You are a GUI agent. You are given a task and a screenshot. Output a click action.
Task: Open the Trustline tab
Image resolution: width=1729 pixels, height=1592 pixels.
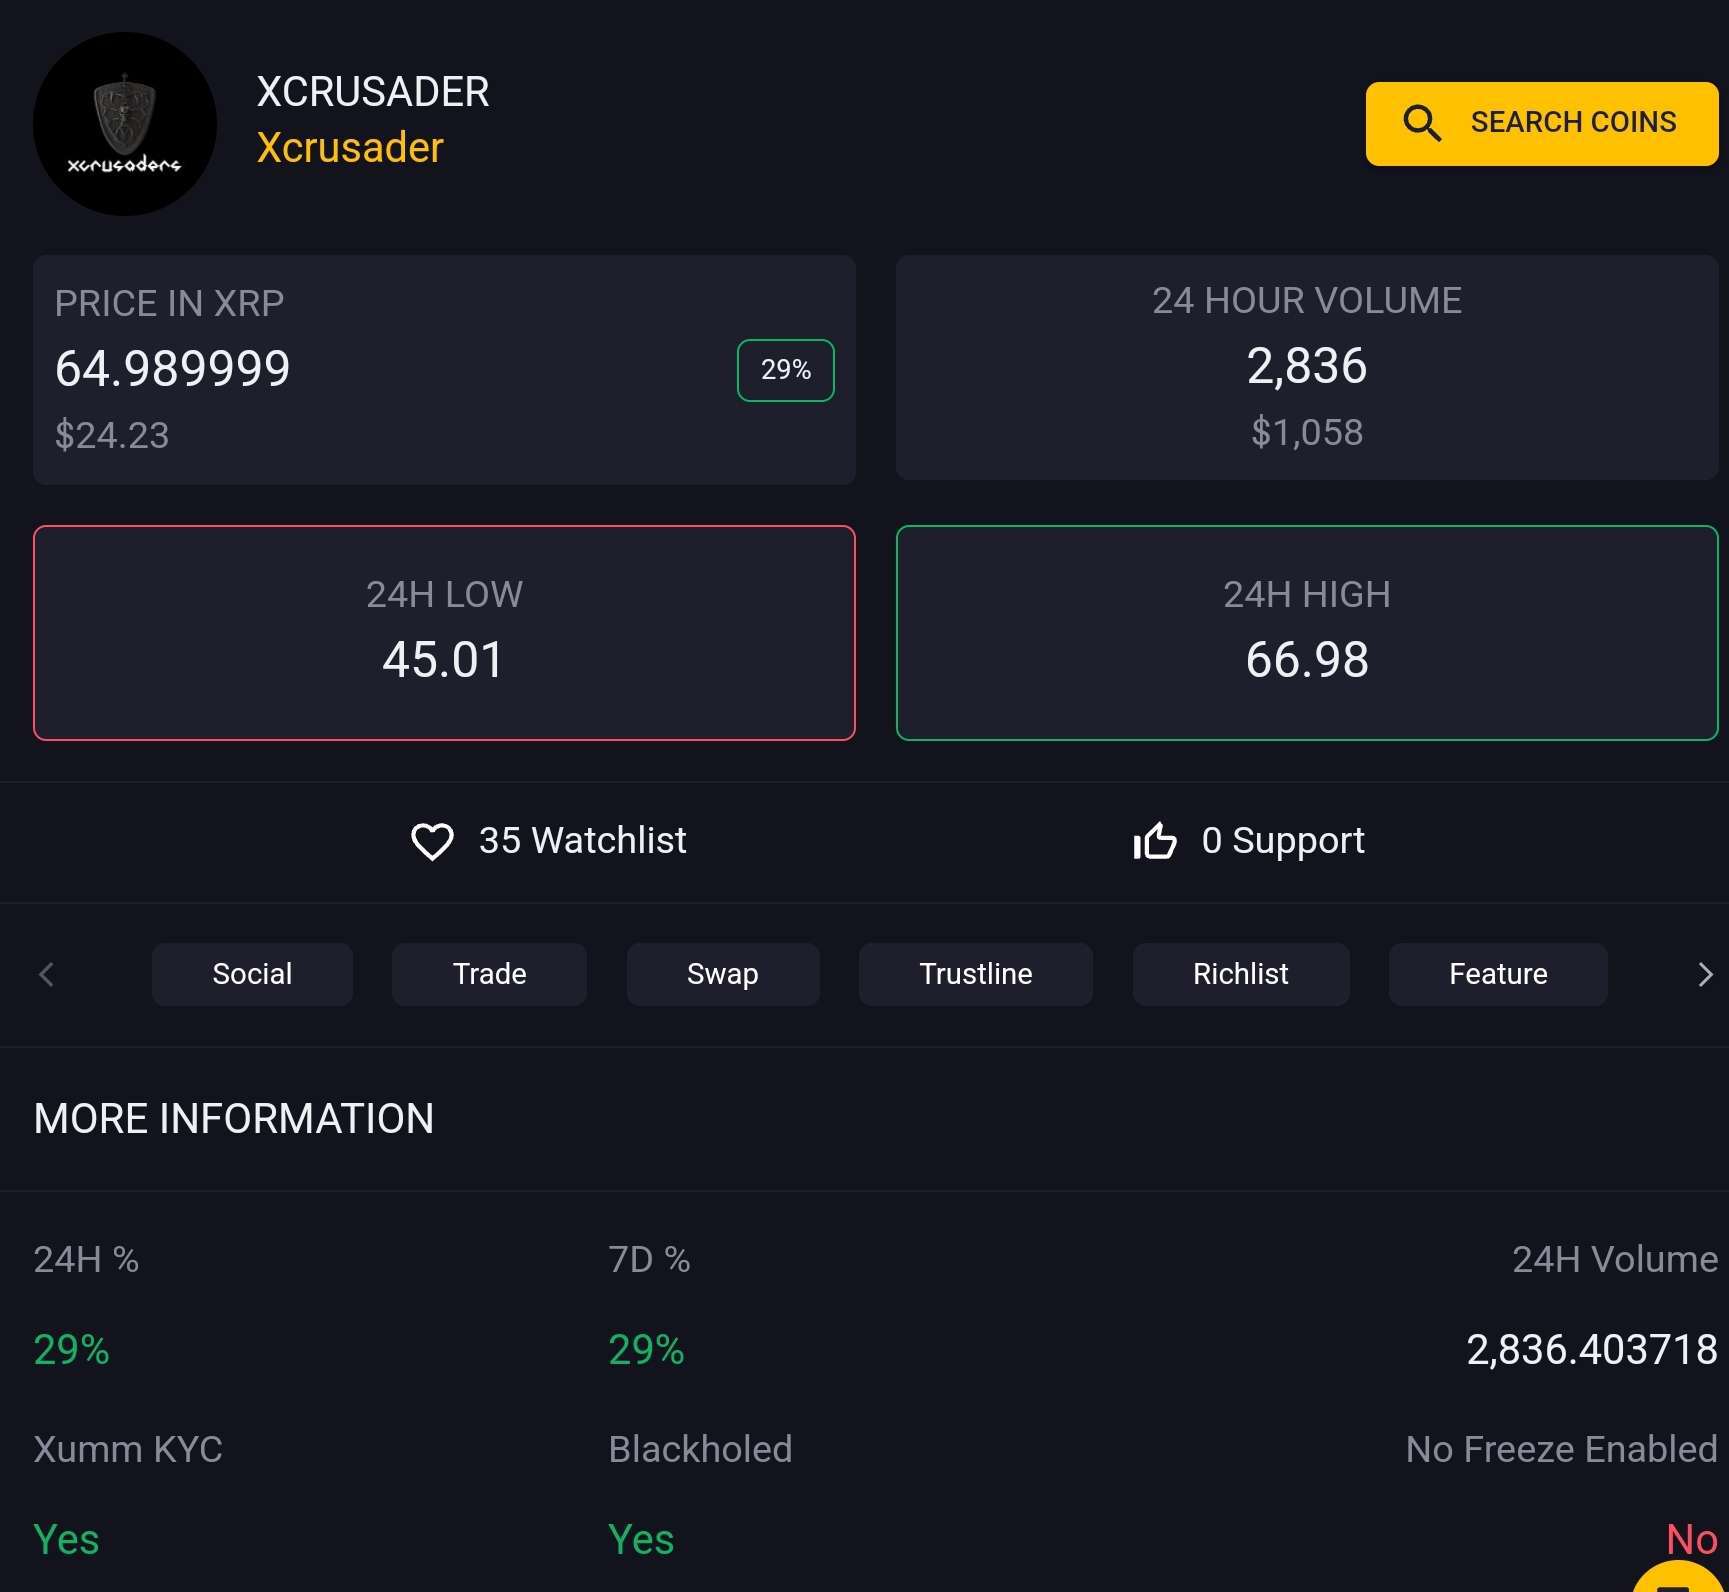tap(976, 974)
